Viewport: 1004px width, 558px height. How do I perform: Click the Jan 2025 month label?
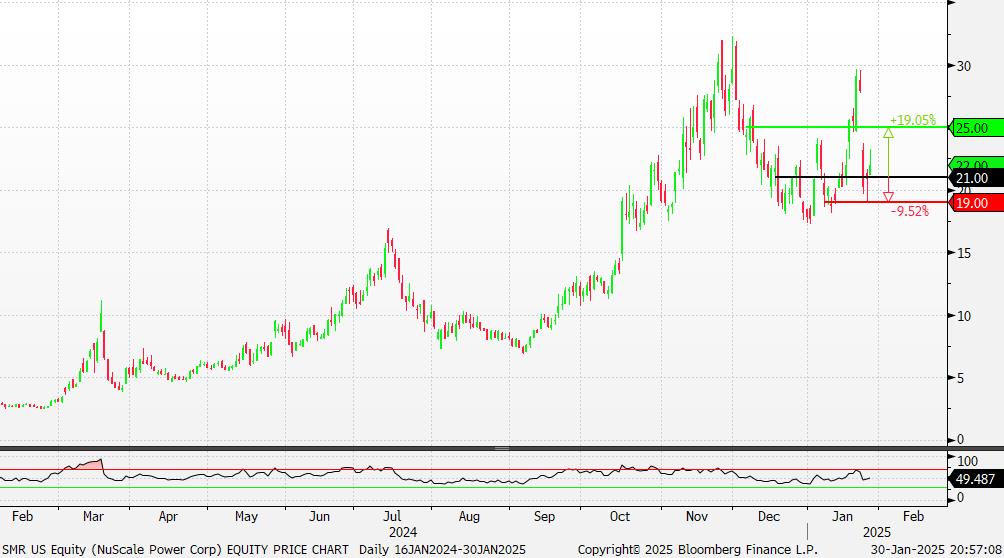[x=843, y=516]
